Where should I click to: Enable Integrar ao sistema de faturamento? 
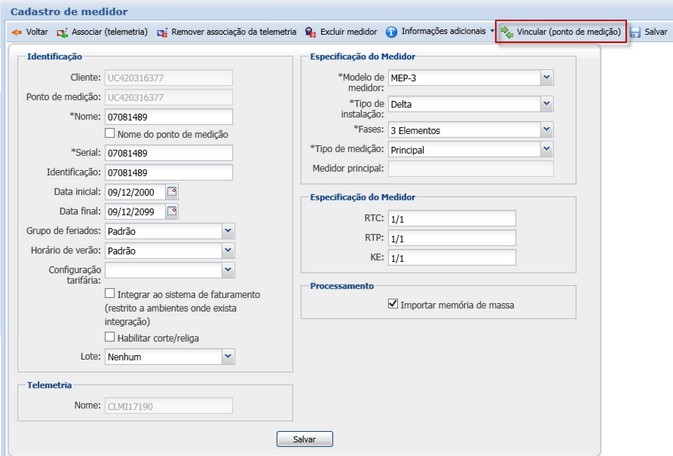(x=110, y=294)
